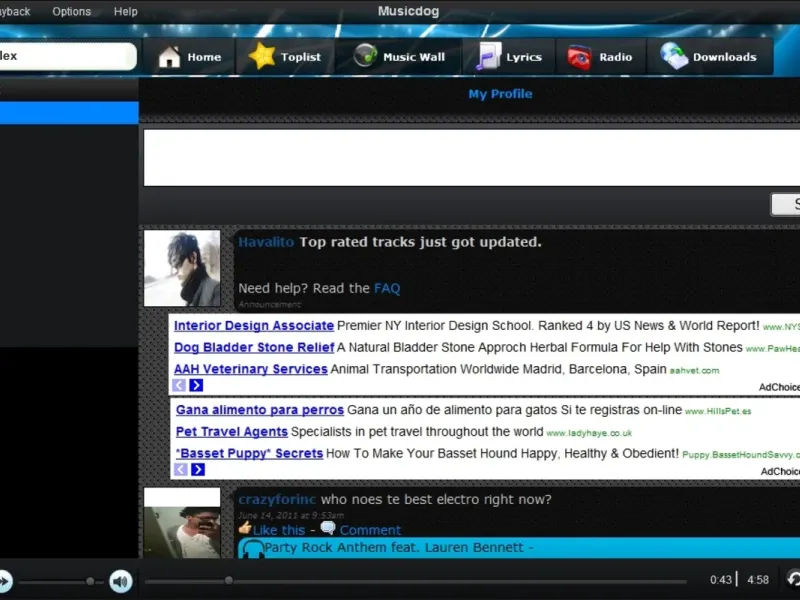Screen dimensions: 800x600
Task: Select the highlighted blue sidebar row
Action: 69,113
